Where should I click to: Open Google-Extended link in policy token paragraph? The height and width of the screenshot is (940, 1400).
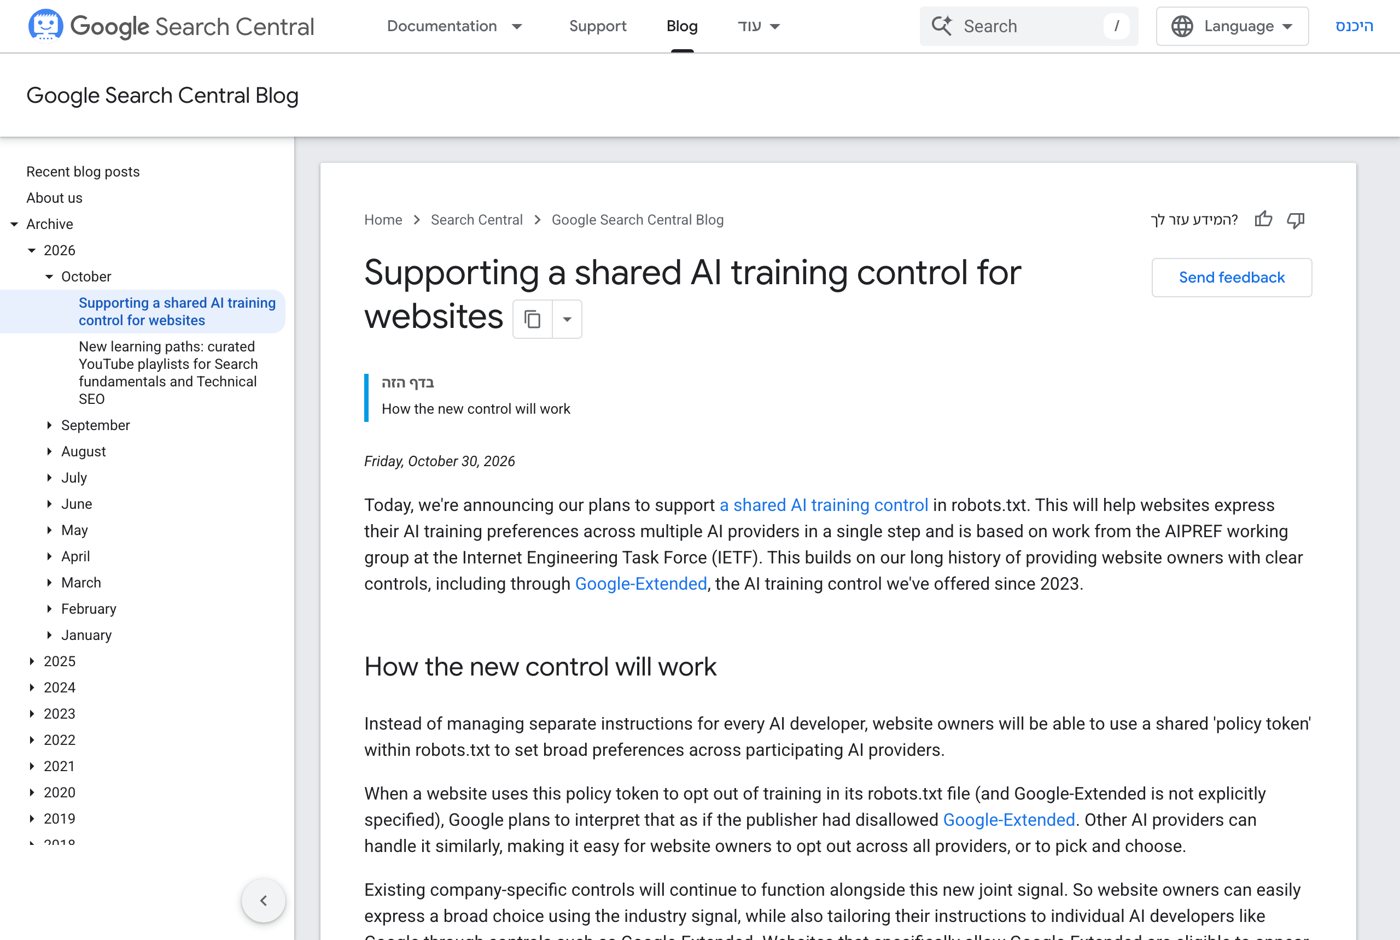point(1009,820)
